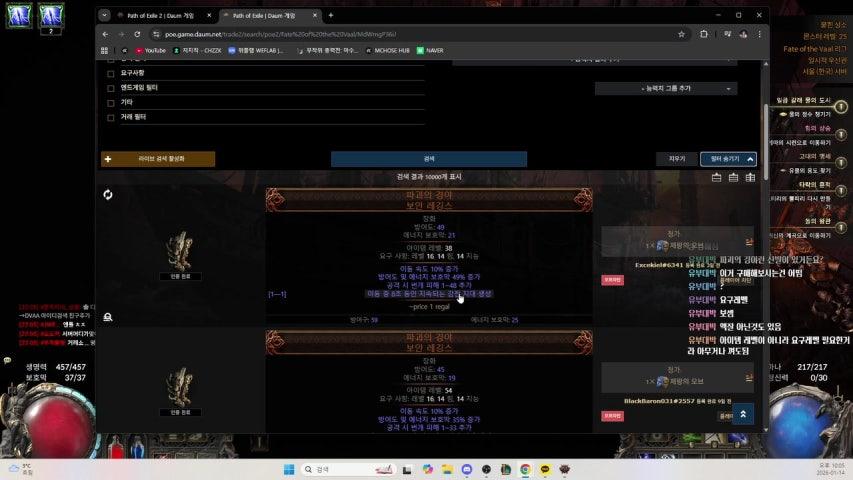Click the '~price 1 regal' note text
Image resolution: width=853 pixels, height=480 pixels.
pyautogui.click(x=429, y=307)
